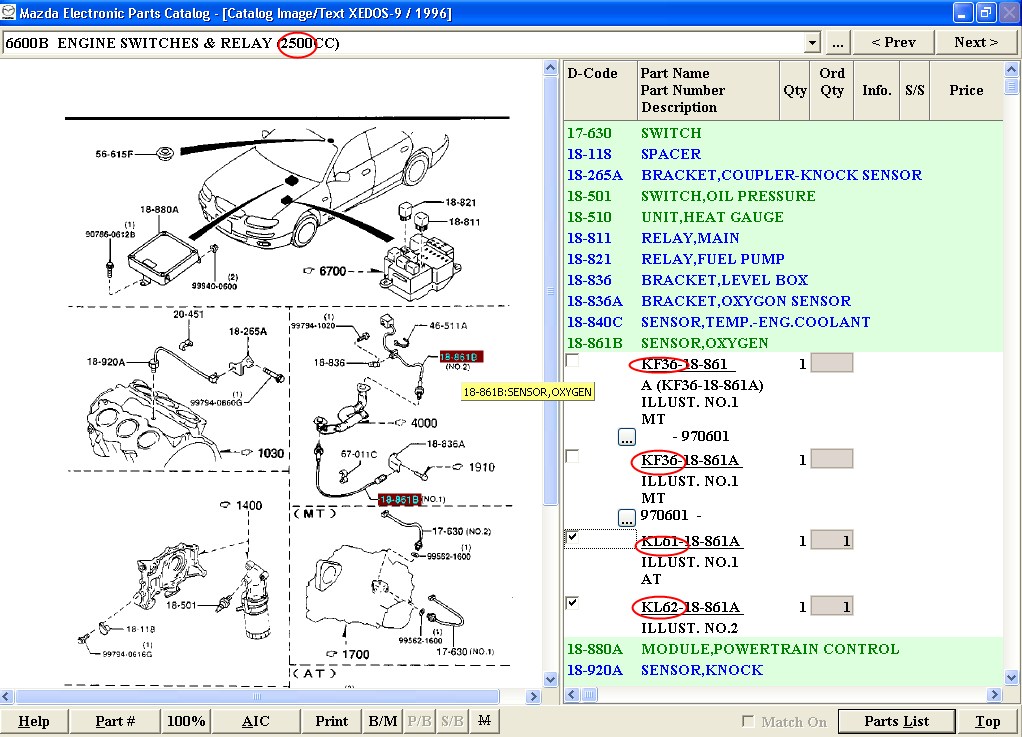Click the 100% zoom button
Viewport: 1022px width, 737px height.
tap(186, 721)
